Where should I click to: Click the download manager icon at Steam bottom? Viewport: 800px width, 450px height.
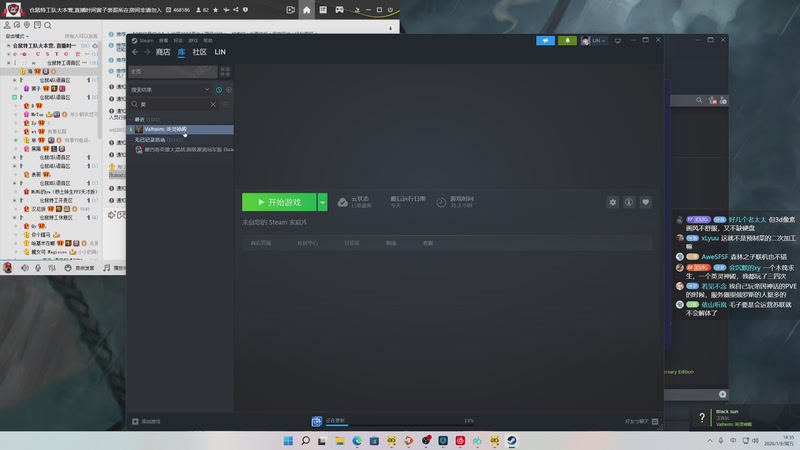[317, 421]
